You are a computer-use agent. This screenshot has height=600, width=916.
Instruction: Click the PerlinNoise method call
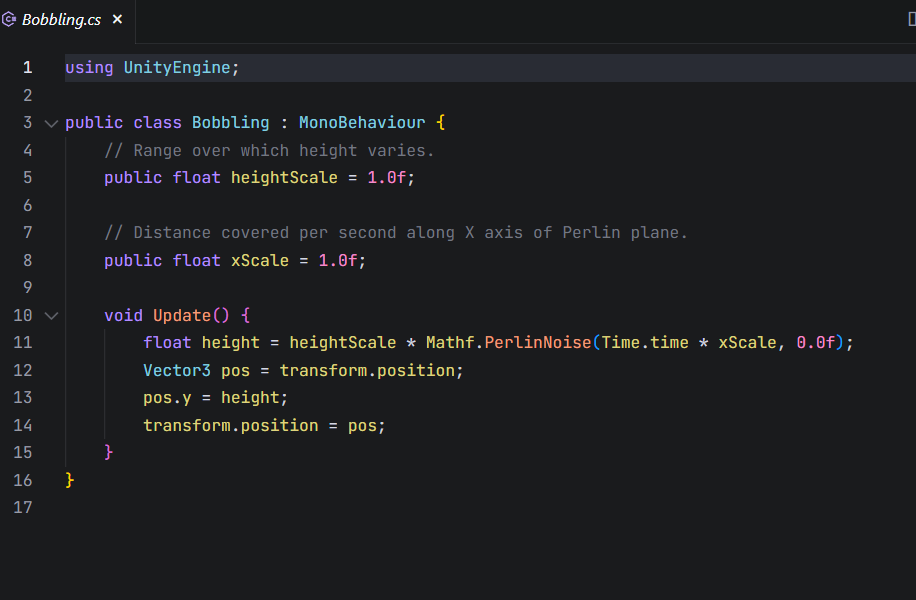pyautogui.click(x=538, y=343)
